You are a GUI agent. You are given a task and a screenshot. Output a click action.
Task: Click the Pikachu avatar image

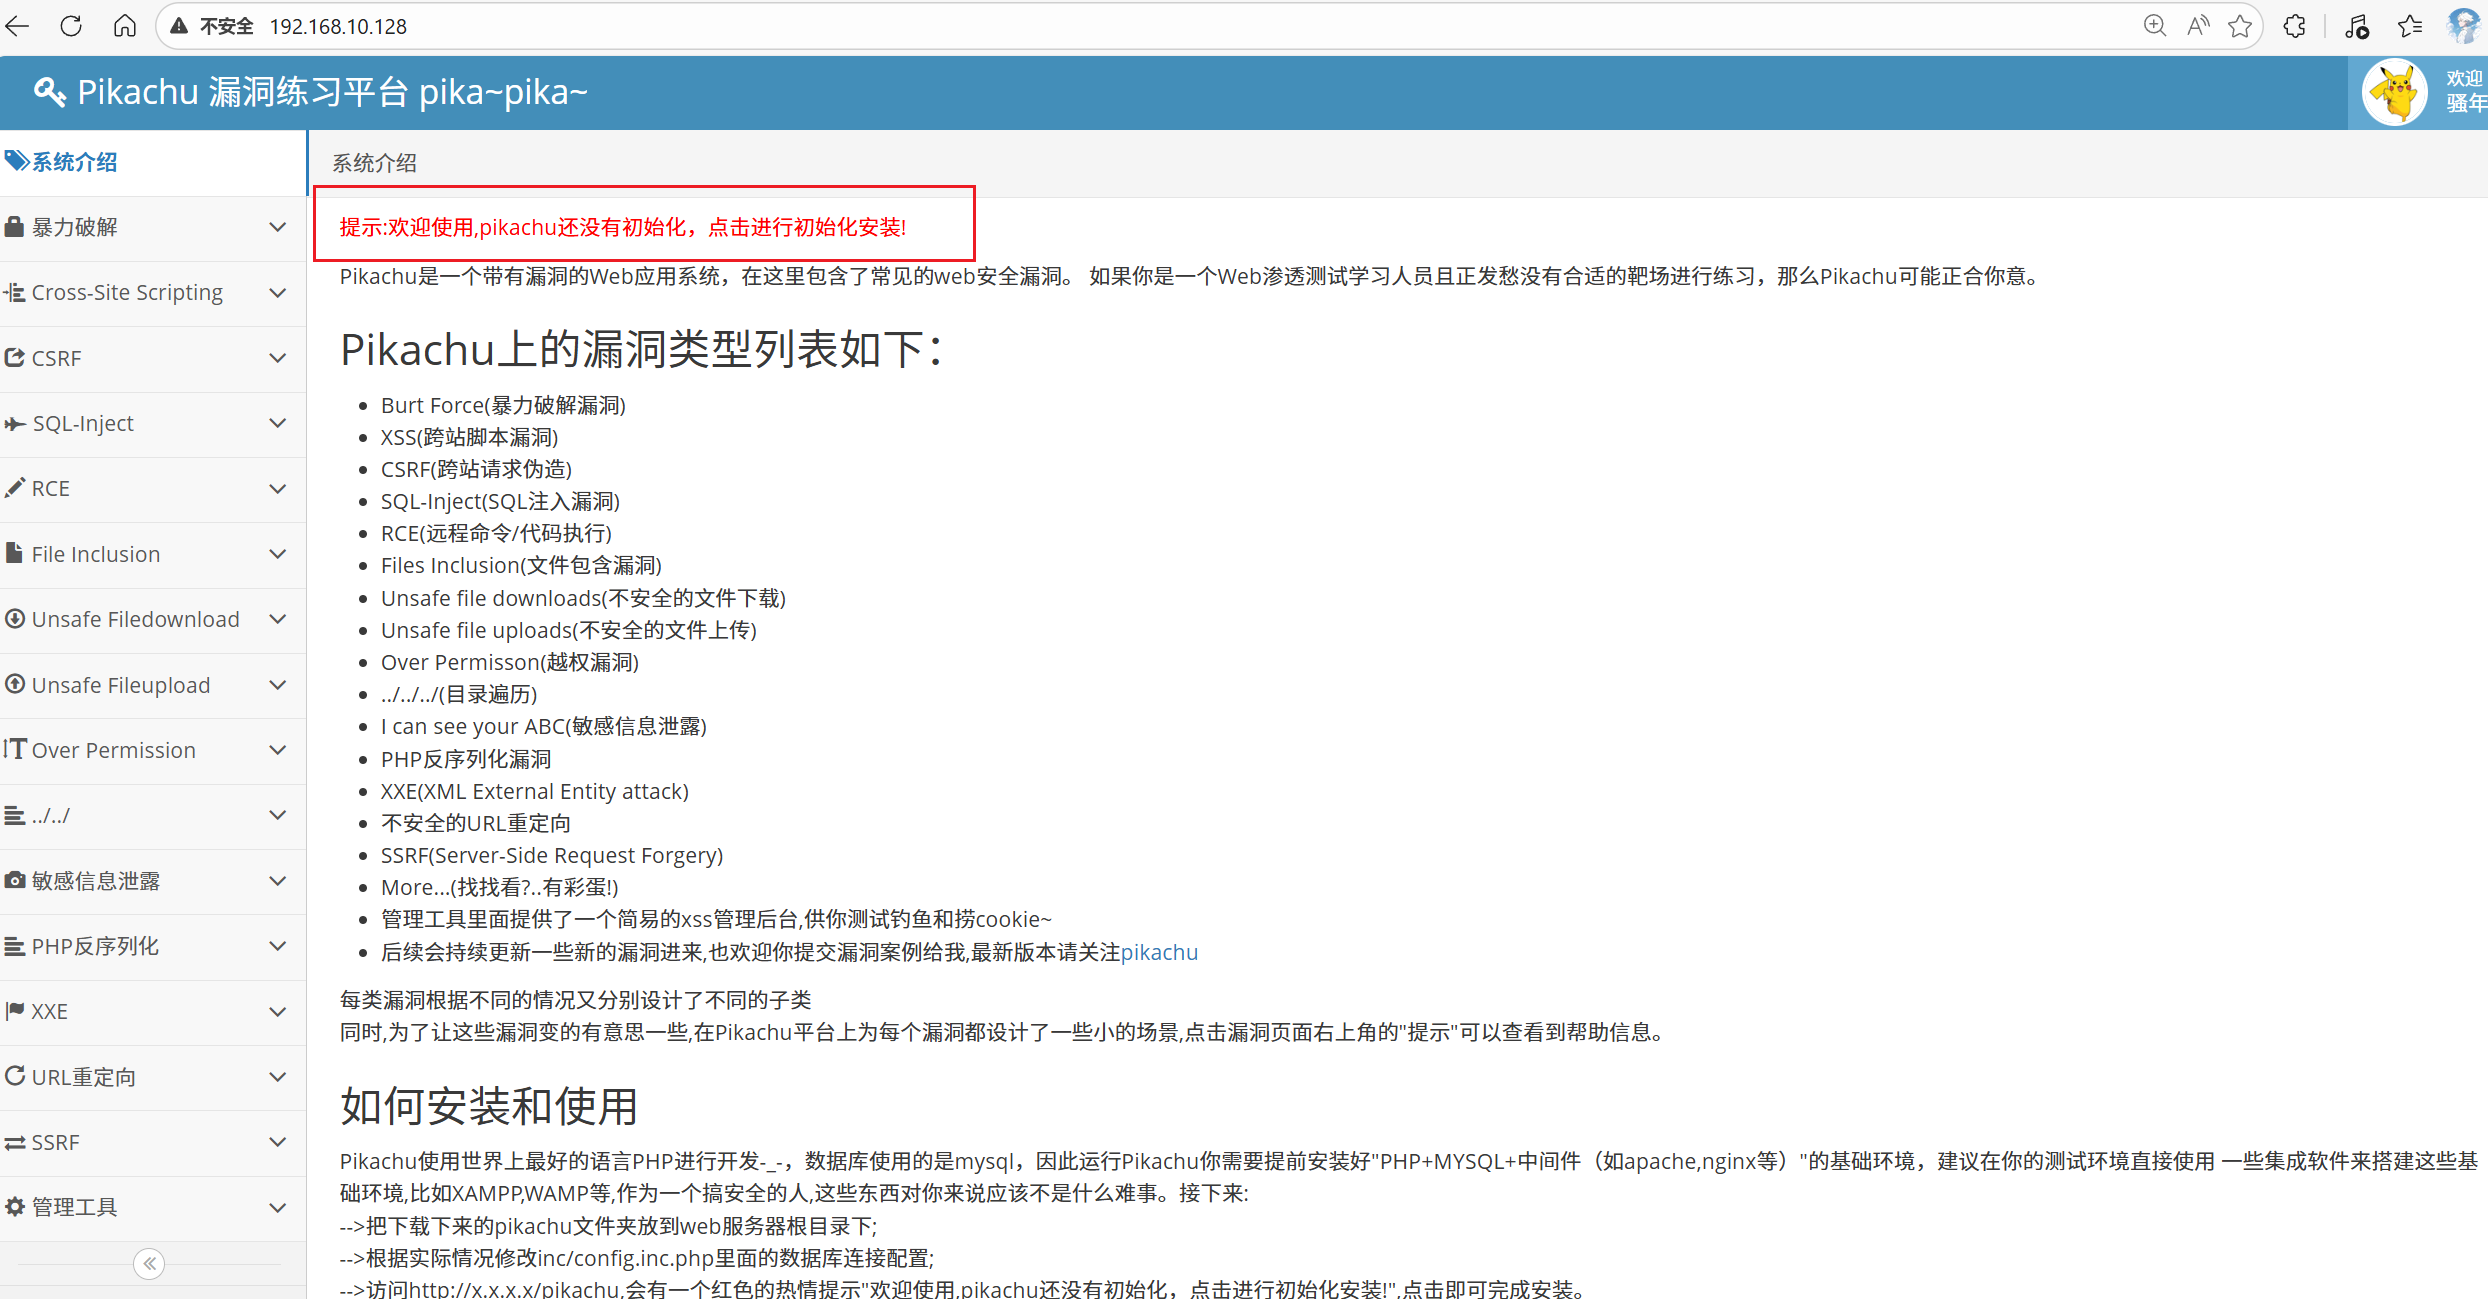pos(2394,93)
